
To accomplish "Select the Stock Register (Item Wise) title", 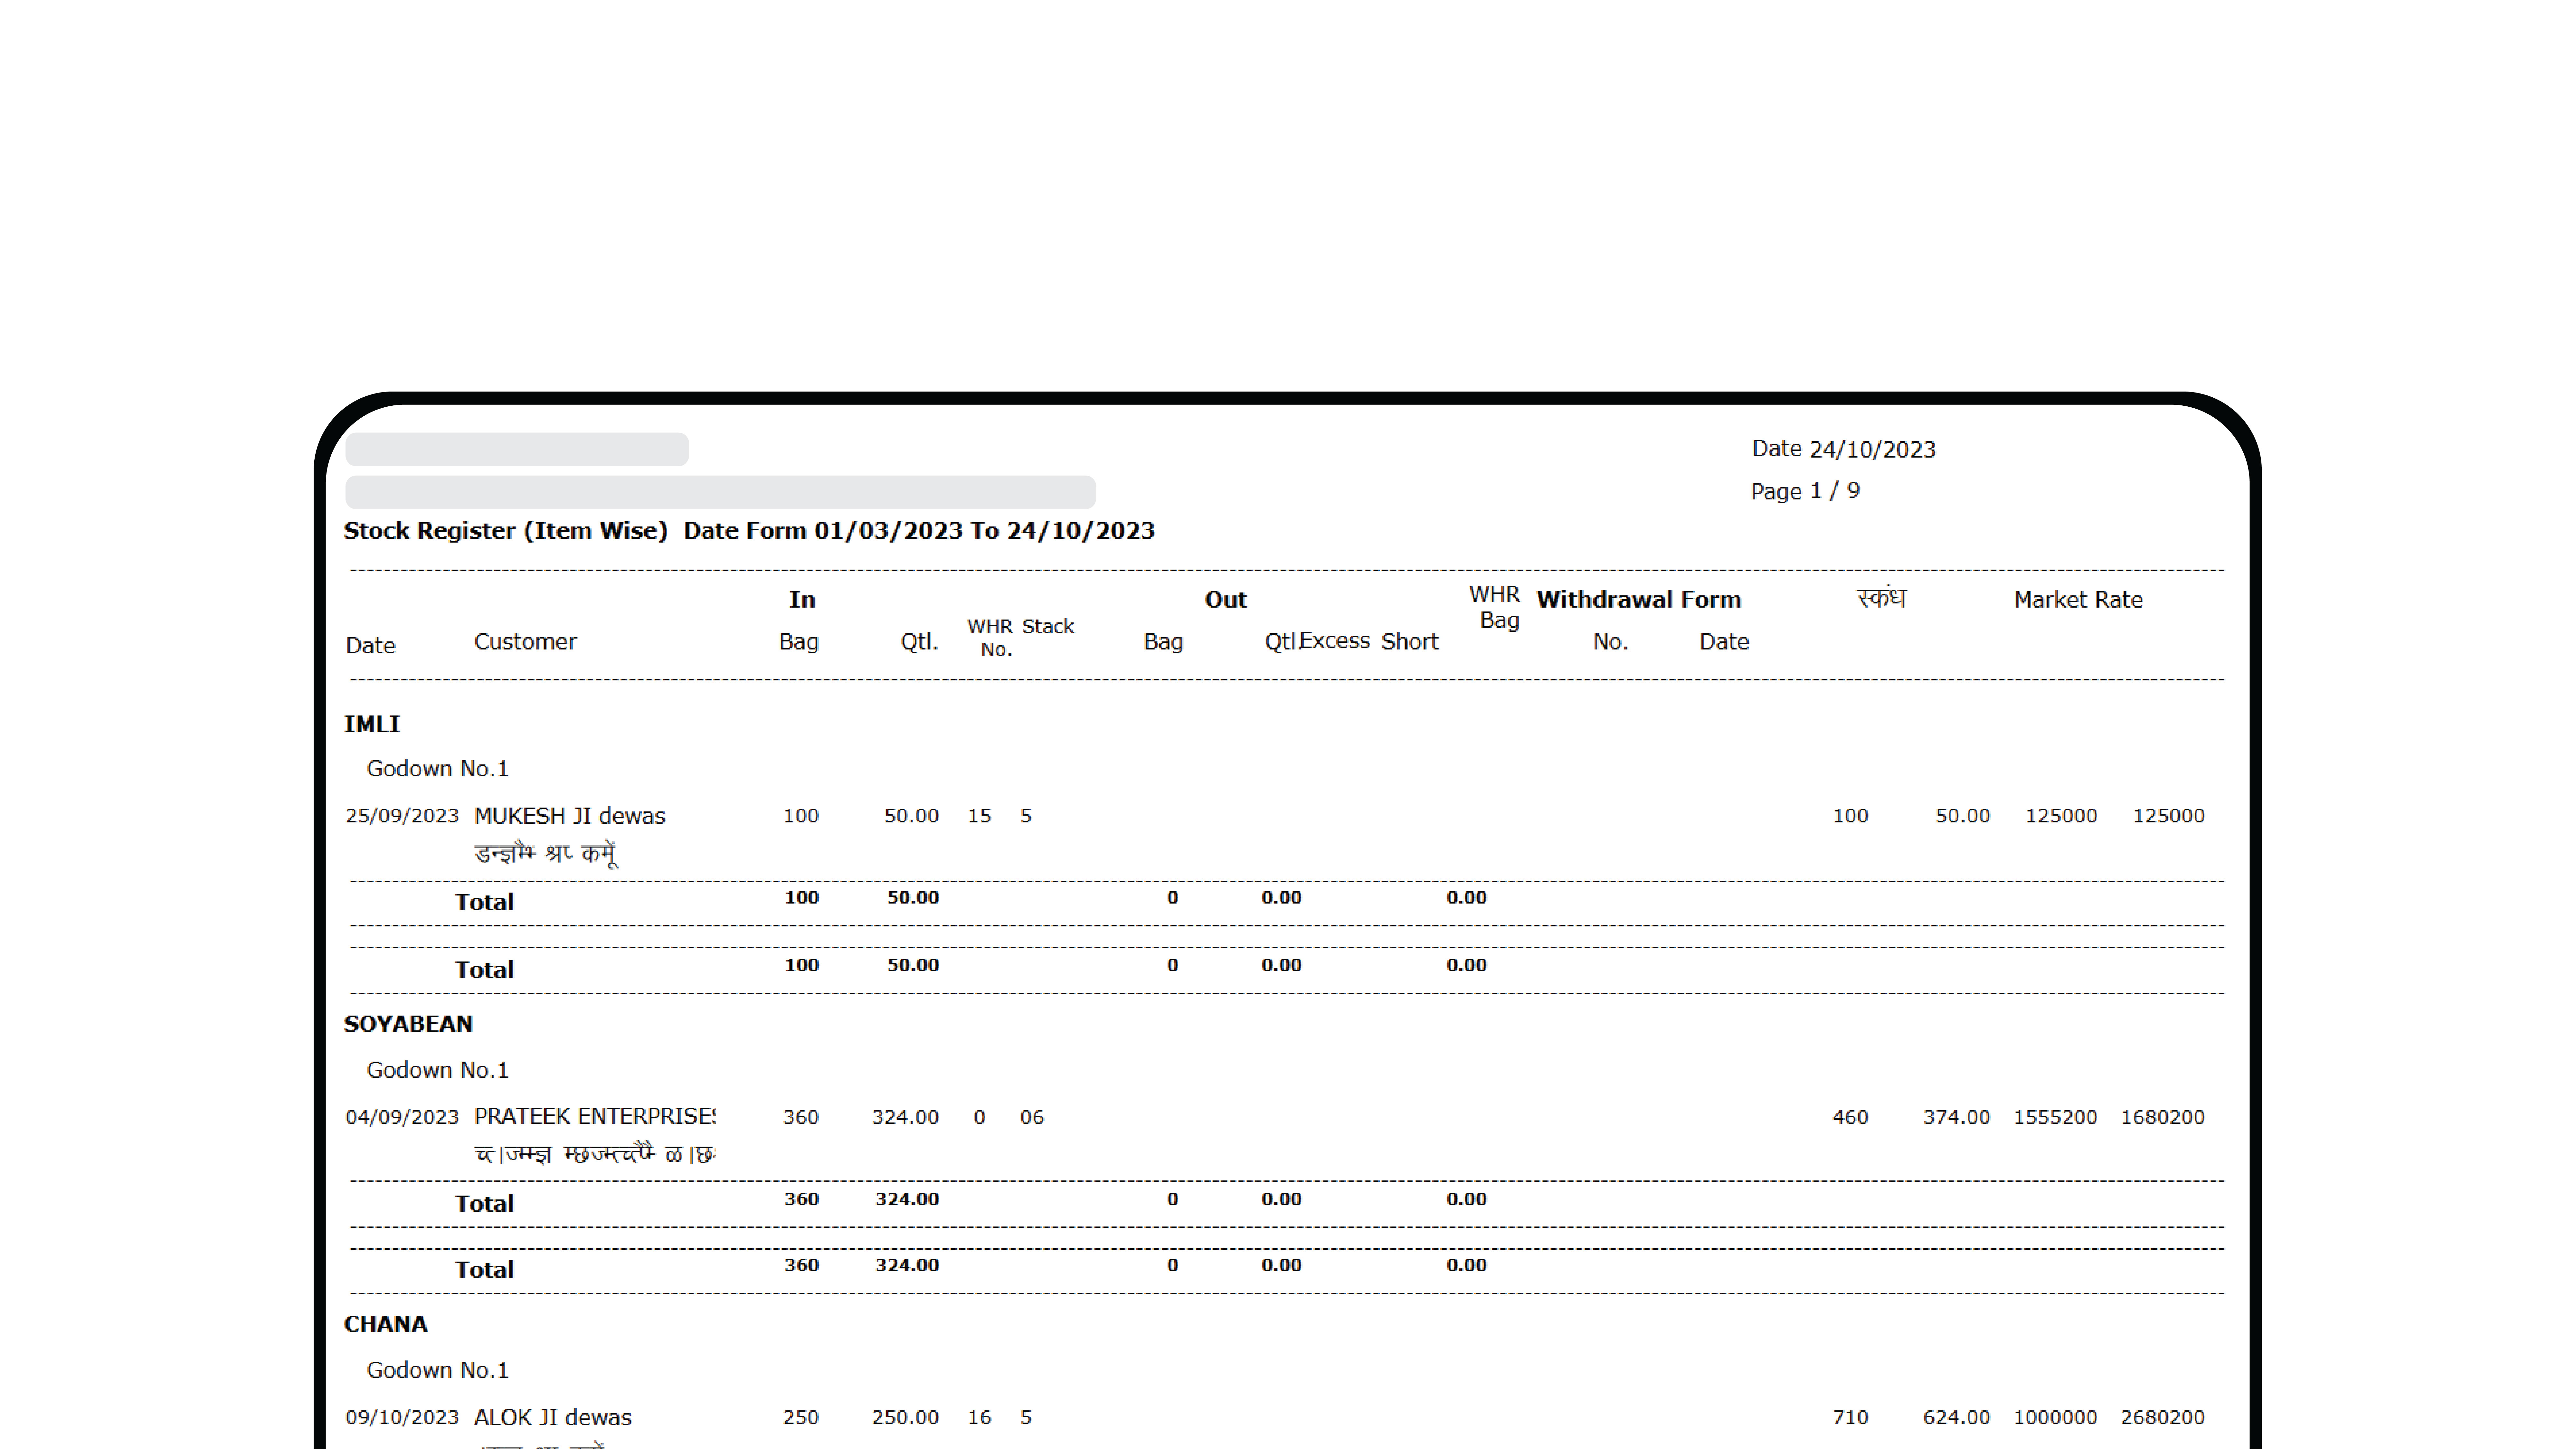I will coord(506,531).
